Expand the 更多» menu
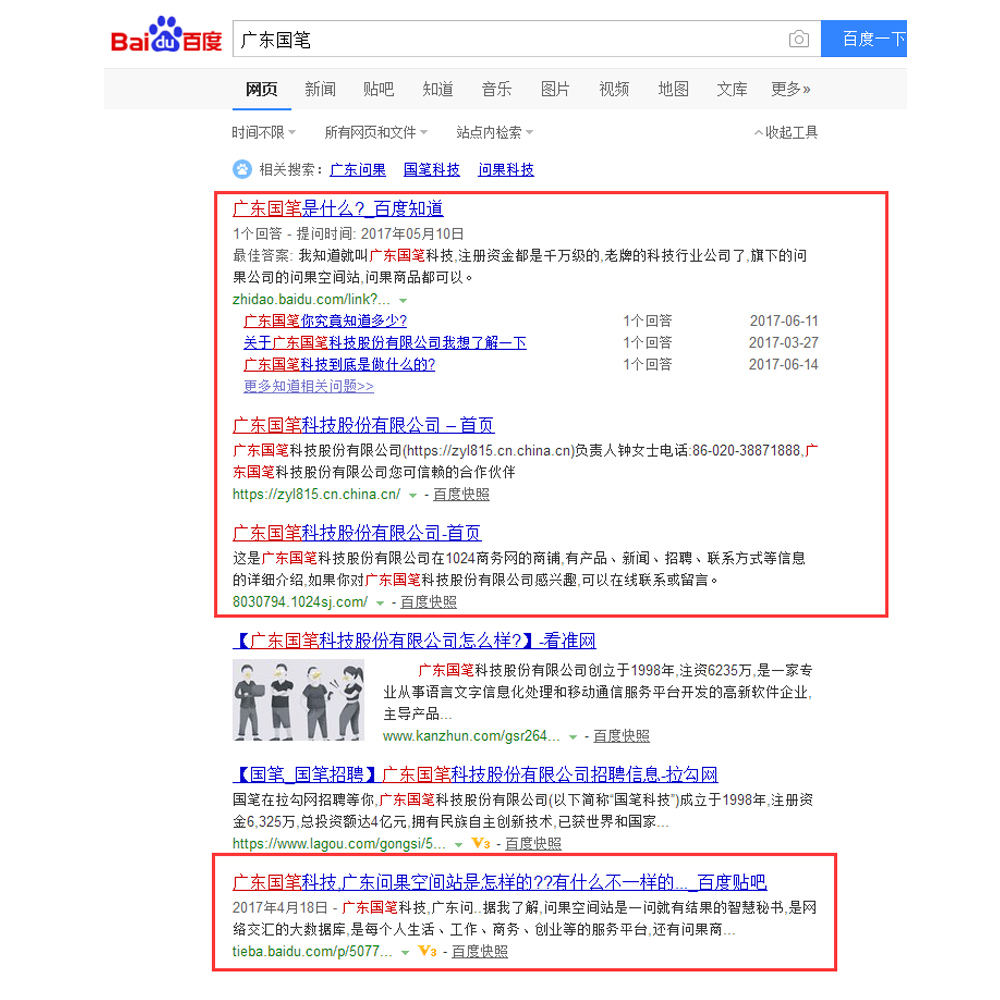This screenshot has width=1000, height=1000. pos(791,89)
